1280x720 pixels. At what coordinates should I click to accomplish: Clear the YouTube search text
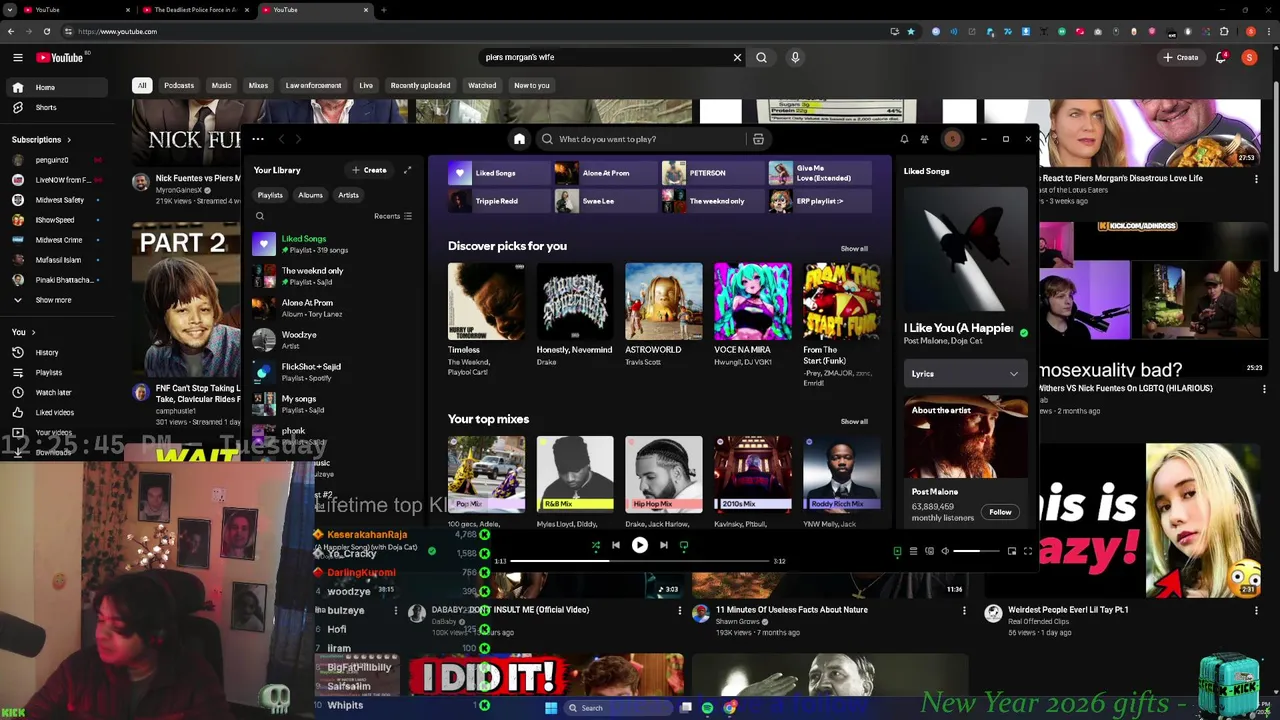pyautogui.click(x=737, y=57)
